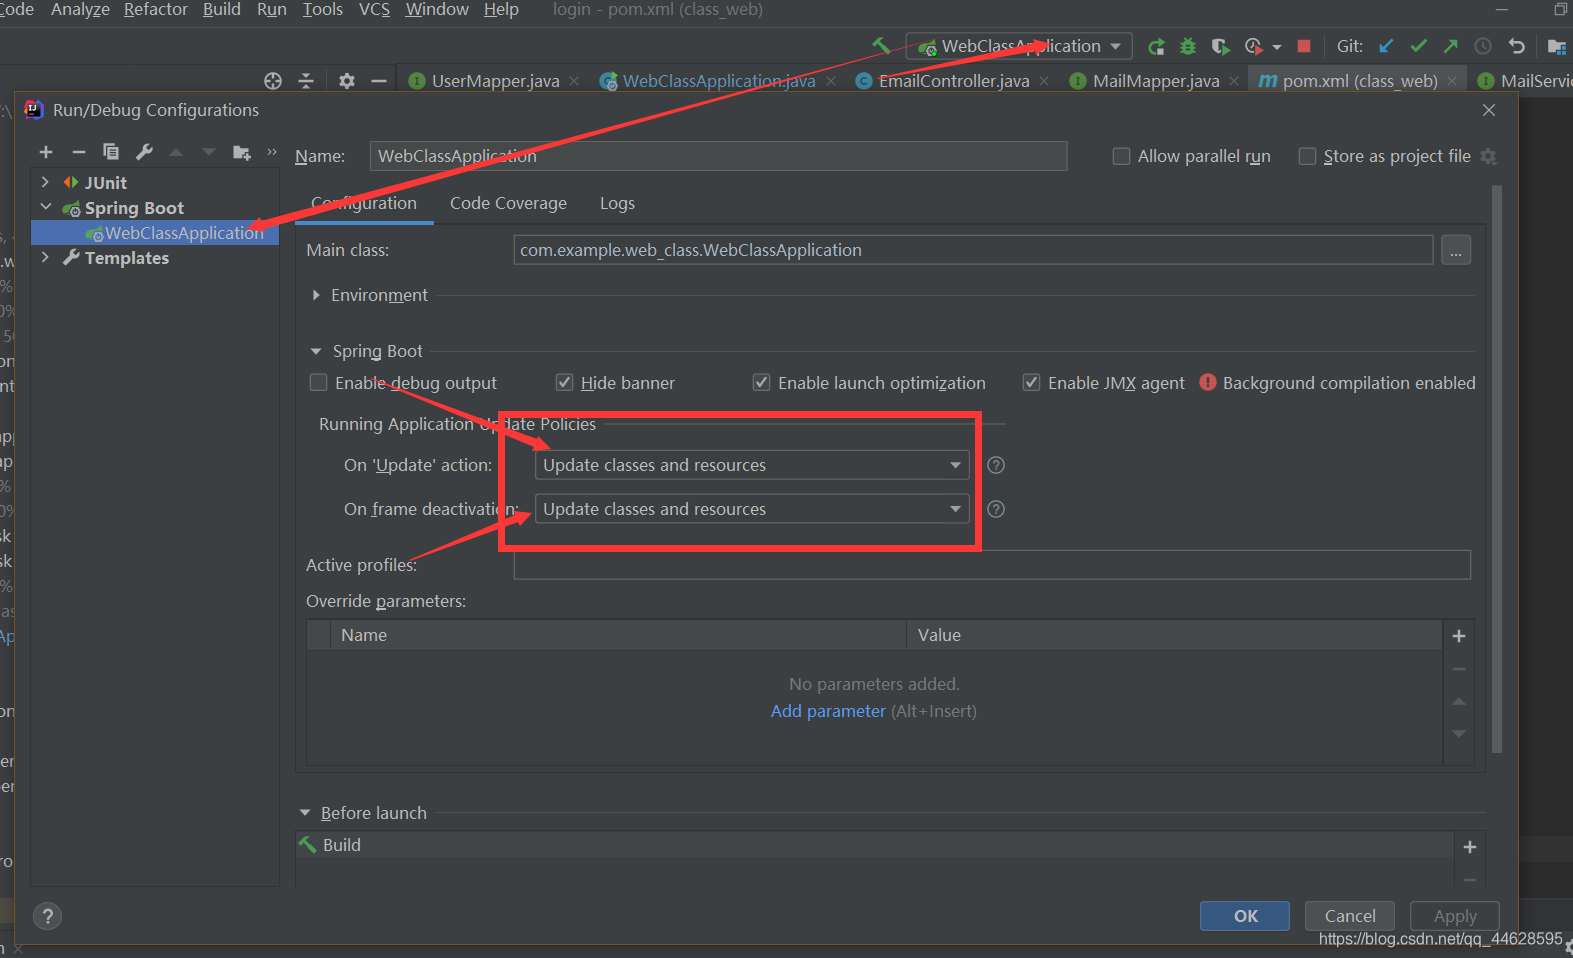The image size is (1573, 958).
Task: Expand the Environment section
Action: coord(316,295)
